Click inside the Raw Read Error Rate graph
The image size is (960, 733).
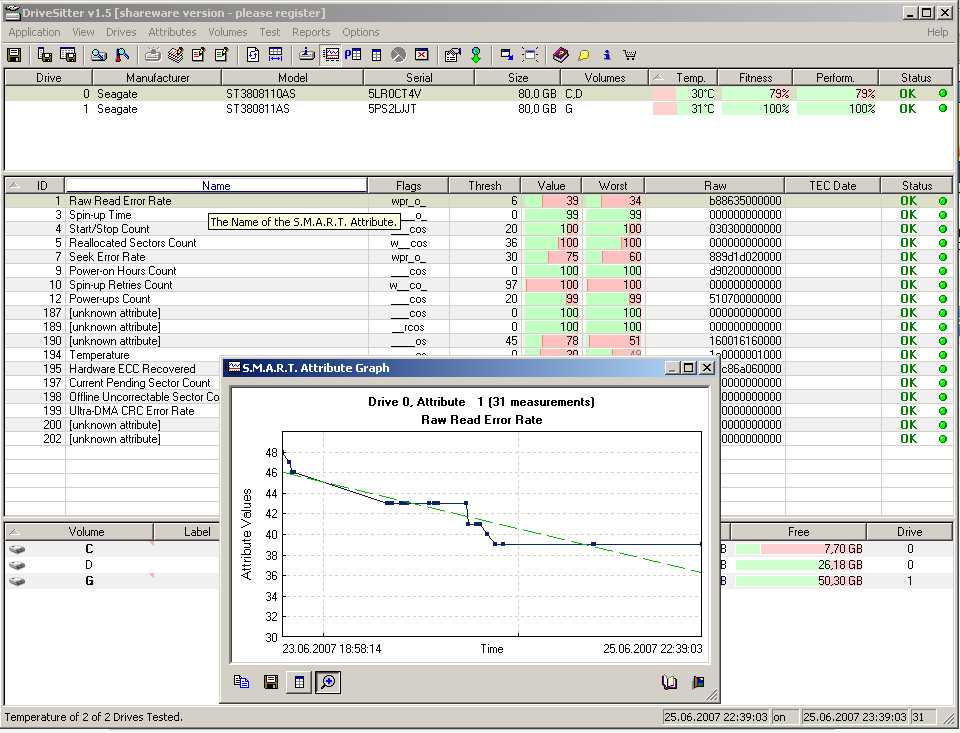tap(492, 534)
